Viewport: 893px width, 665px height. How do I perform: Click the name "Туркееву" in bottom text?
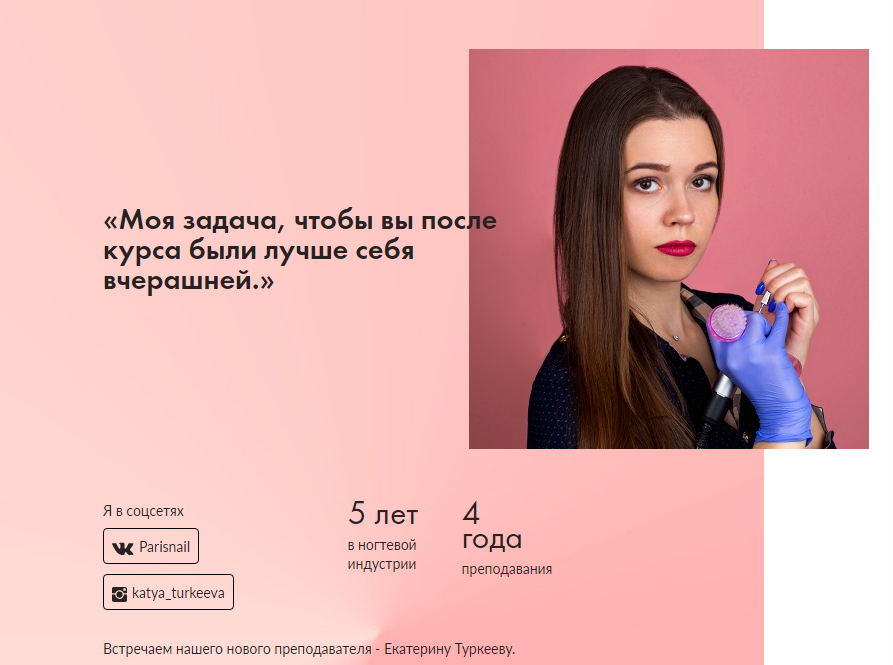(484, 649)
